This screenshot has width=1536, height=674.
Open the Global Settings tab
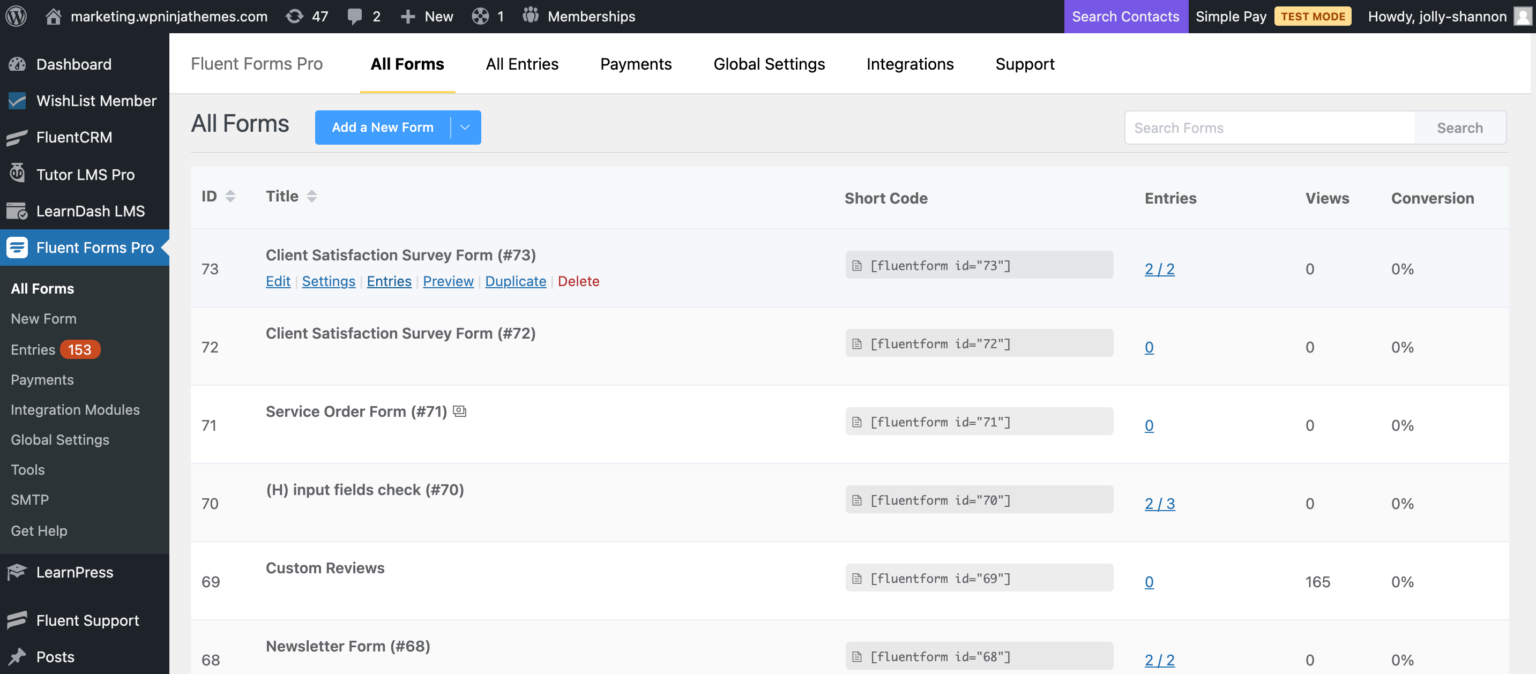click(x=769, y=64)
